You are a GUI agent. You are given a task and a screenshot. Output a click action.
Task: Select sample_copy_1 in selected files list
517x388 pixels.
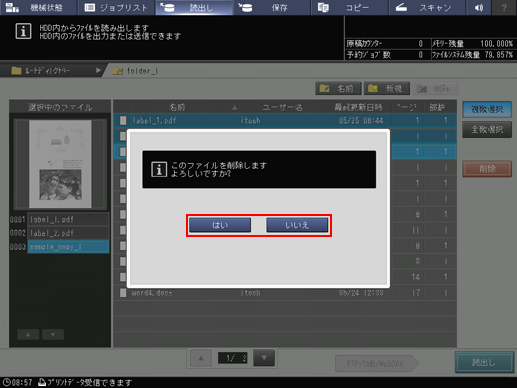tap(68, 247)
